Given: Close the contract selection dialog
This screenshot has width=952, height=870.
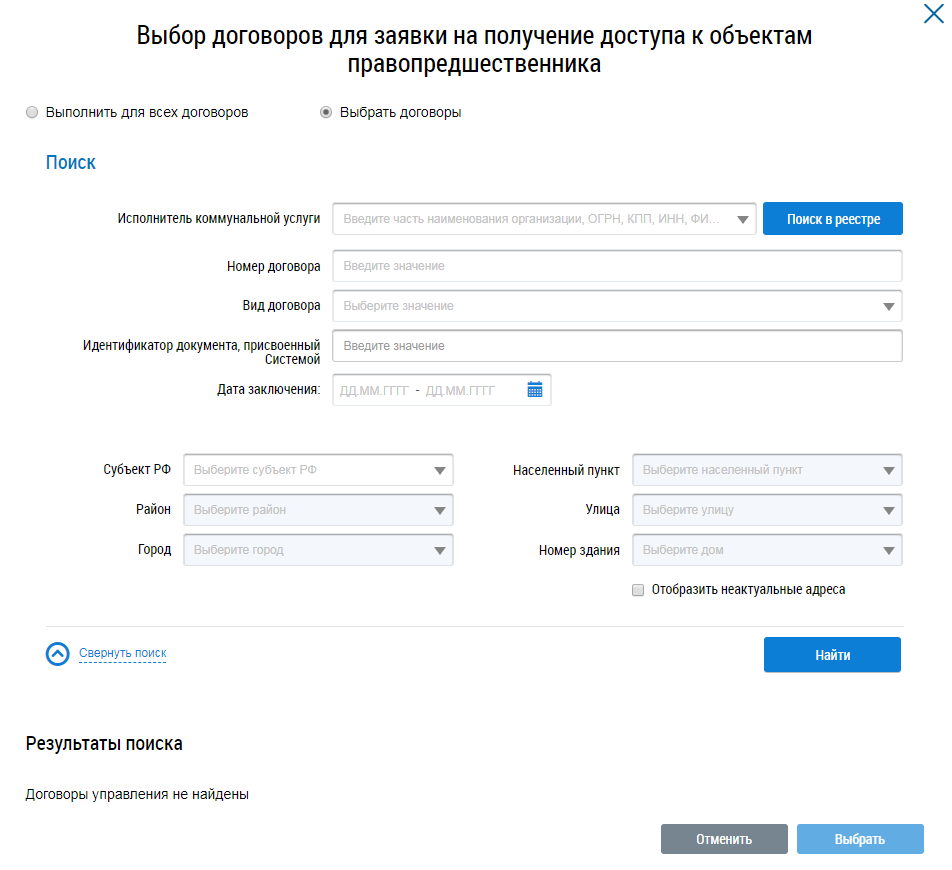Looking at the screenshot, I should (x=932, y=14).
